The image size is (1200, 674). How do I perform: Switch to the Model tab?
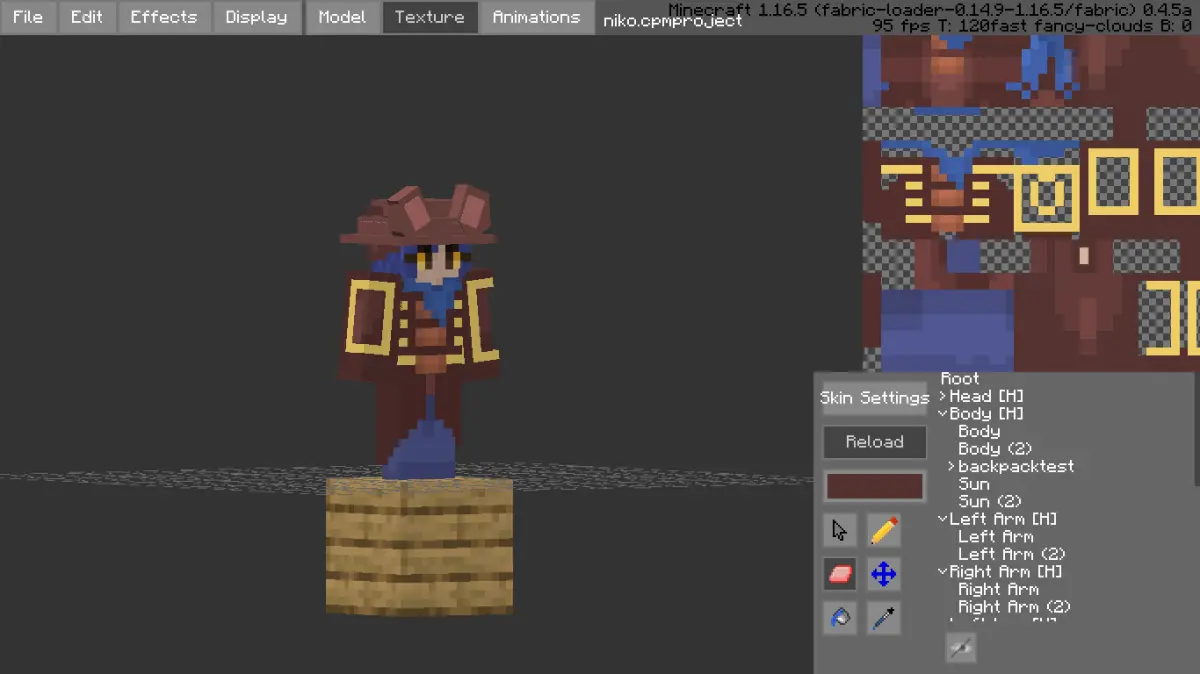coord(342,17)
